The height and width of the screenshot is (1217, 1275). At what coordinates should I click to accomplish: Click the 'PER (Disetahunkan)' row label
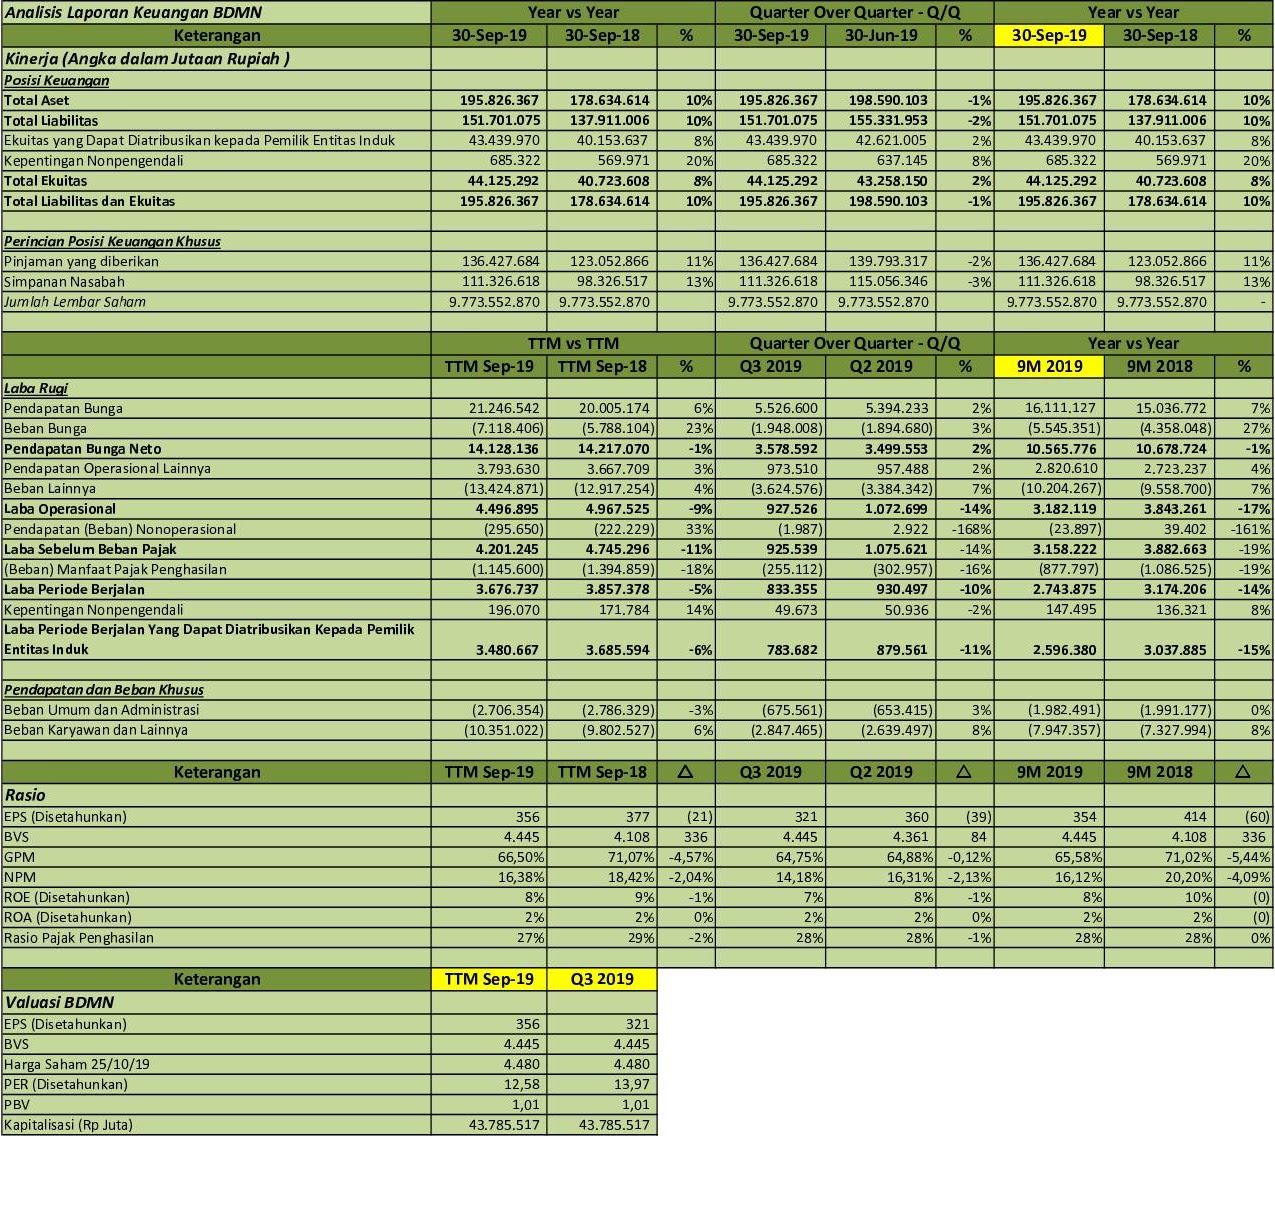click(65, 1084)
